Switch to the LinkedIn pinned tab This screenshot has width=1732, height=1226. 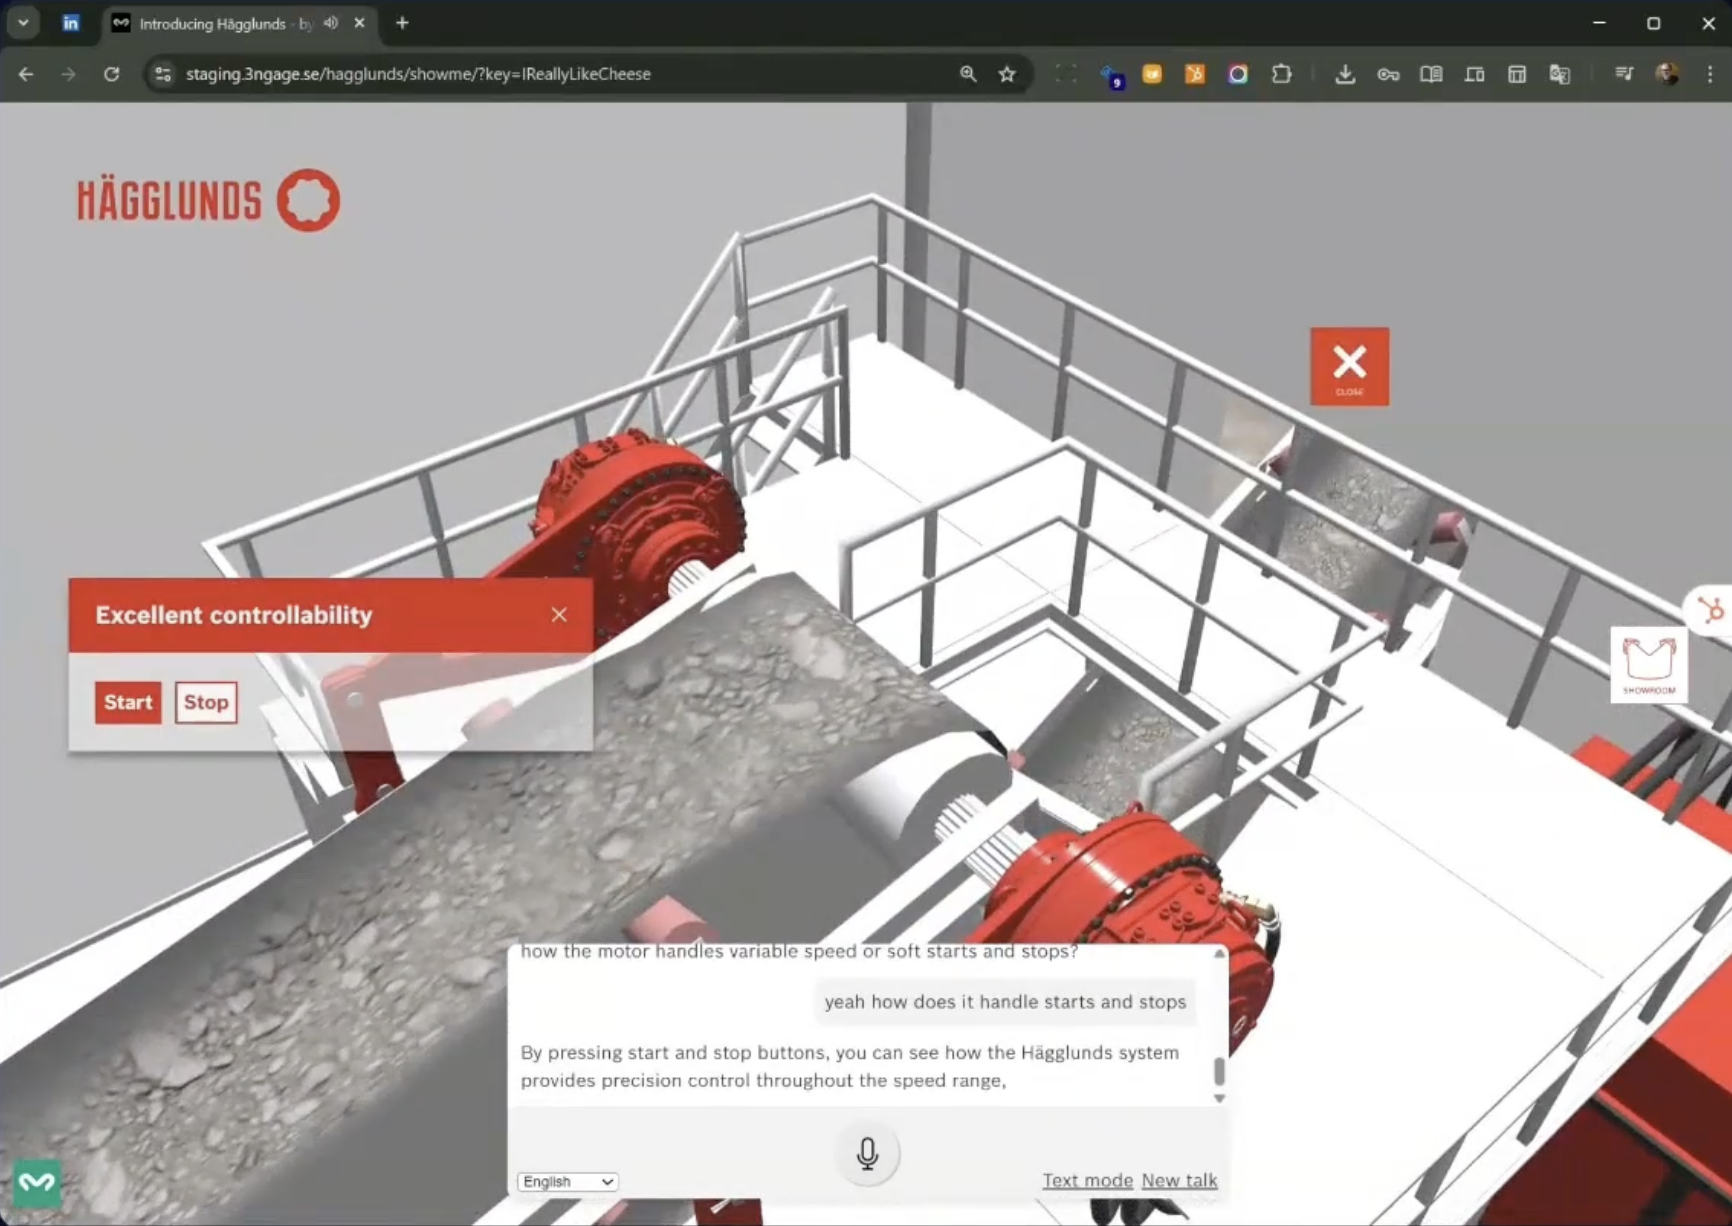[x=70, y=23]
